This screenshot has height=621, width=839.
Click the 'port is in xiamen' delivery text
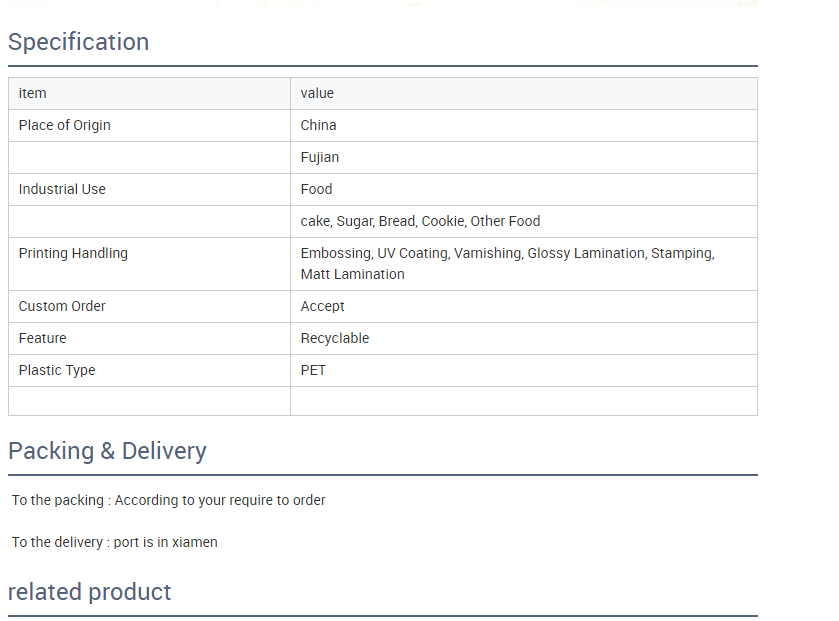[x=165, y=542]
